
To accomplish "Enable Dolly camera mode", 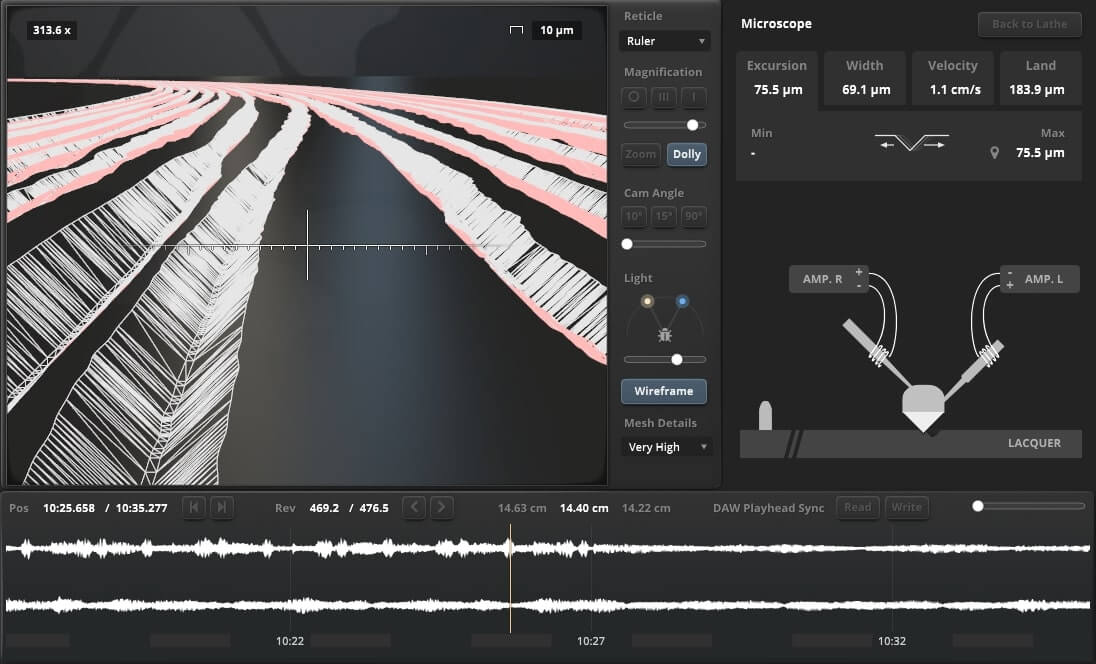I will click(686, 154).
